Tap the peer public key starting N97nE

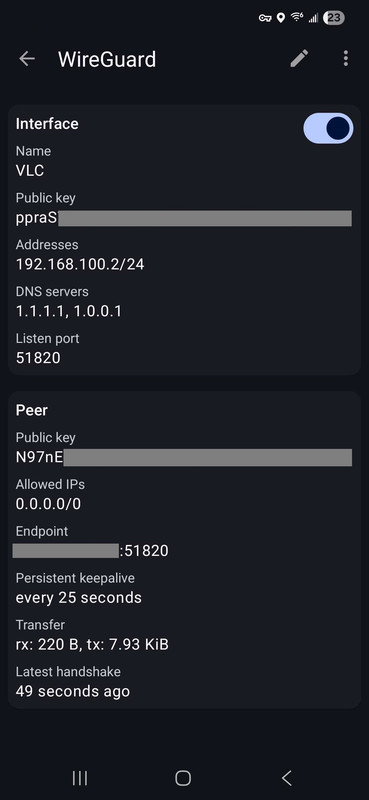pyautogui.click(x=184, y=458)
